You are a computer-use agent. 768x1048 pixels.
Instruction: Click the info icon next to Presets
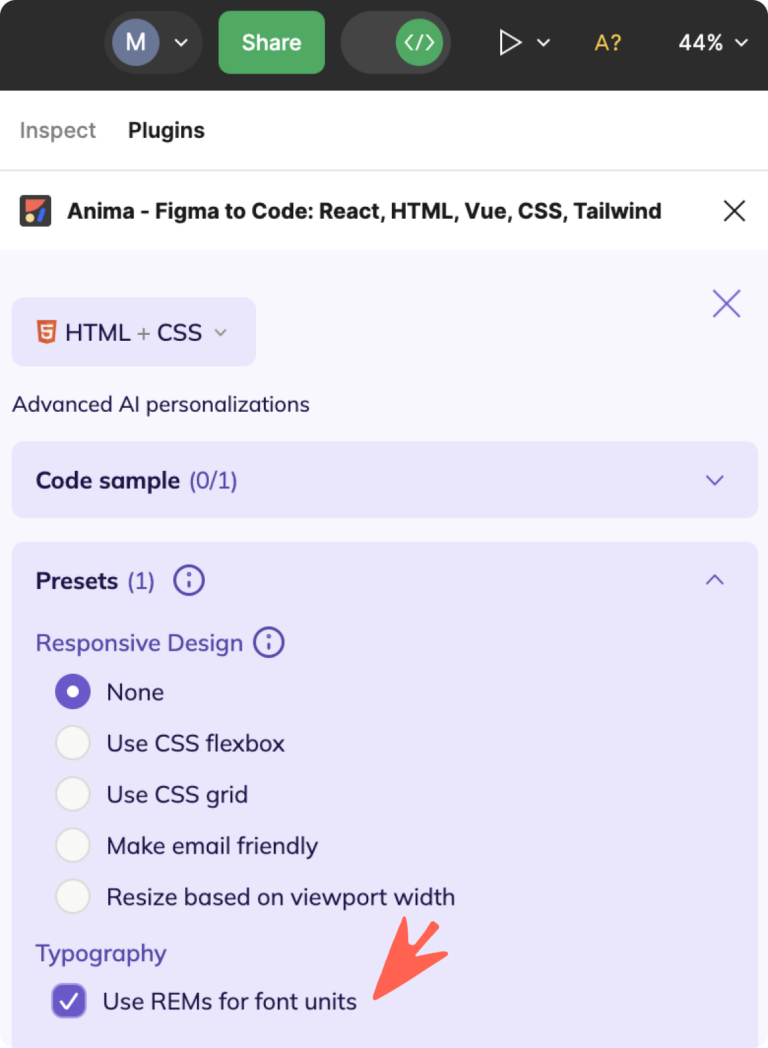tap(188, 580)
